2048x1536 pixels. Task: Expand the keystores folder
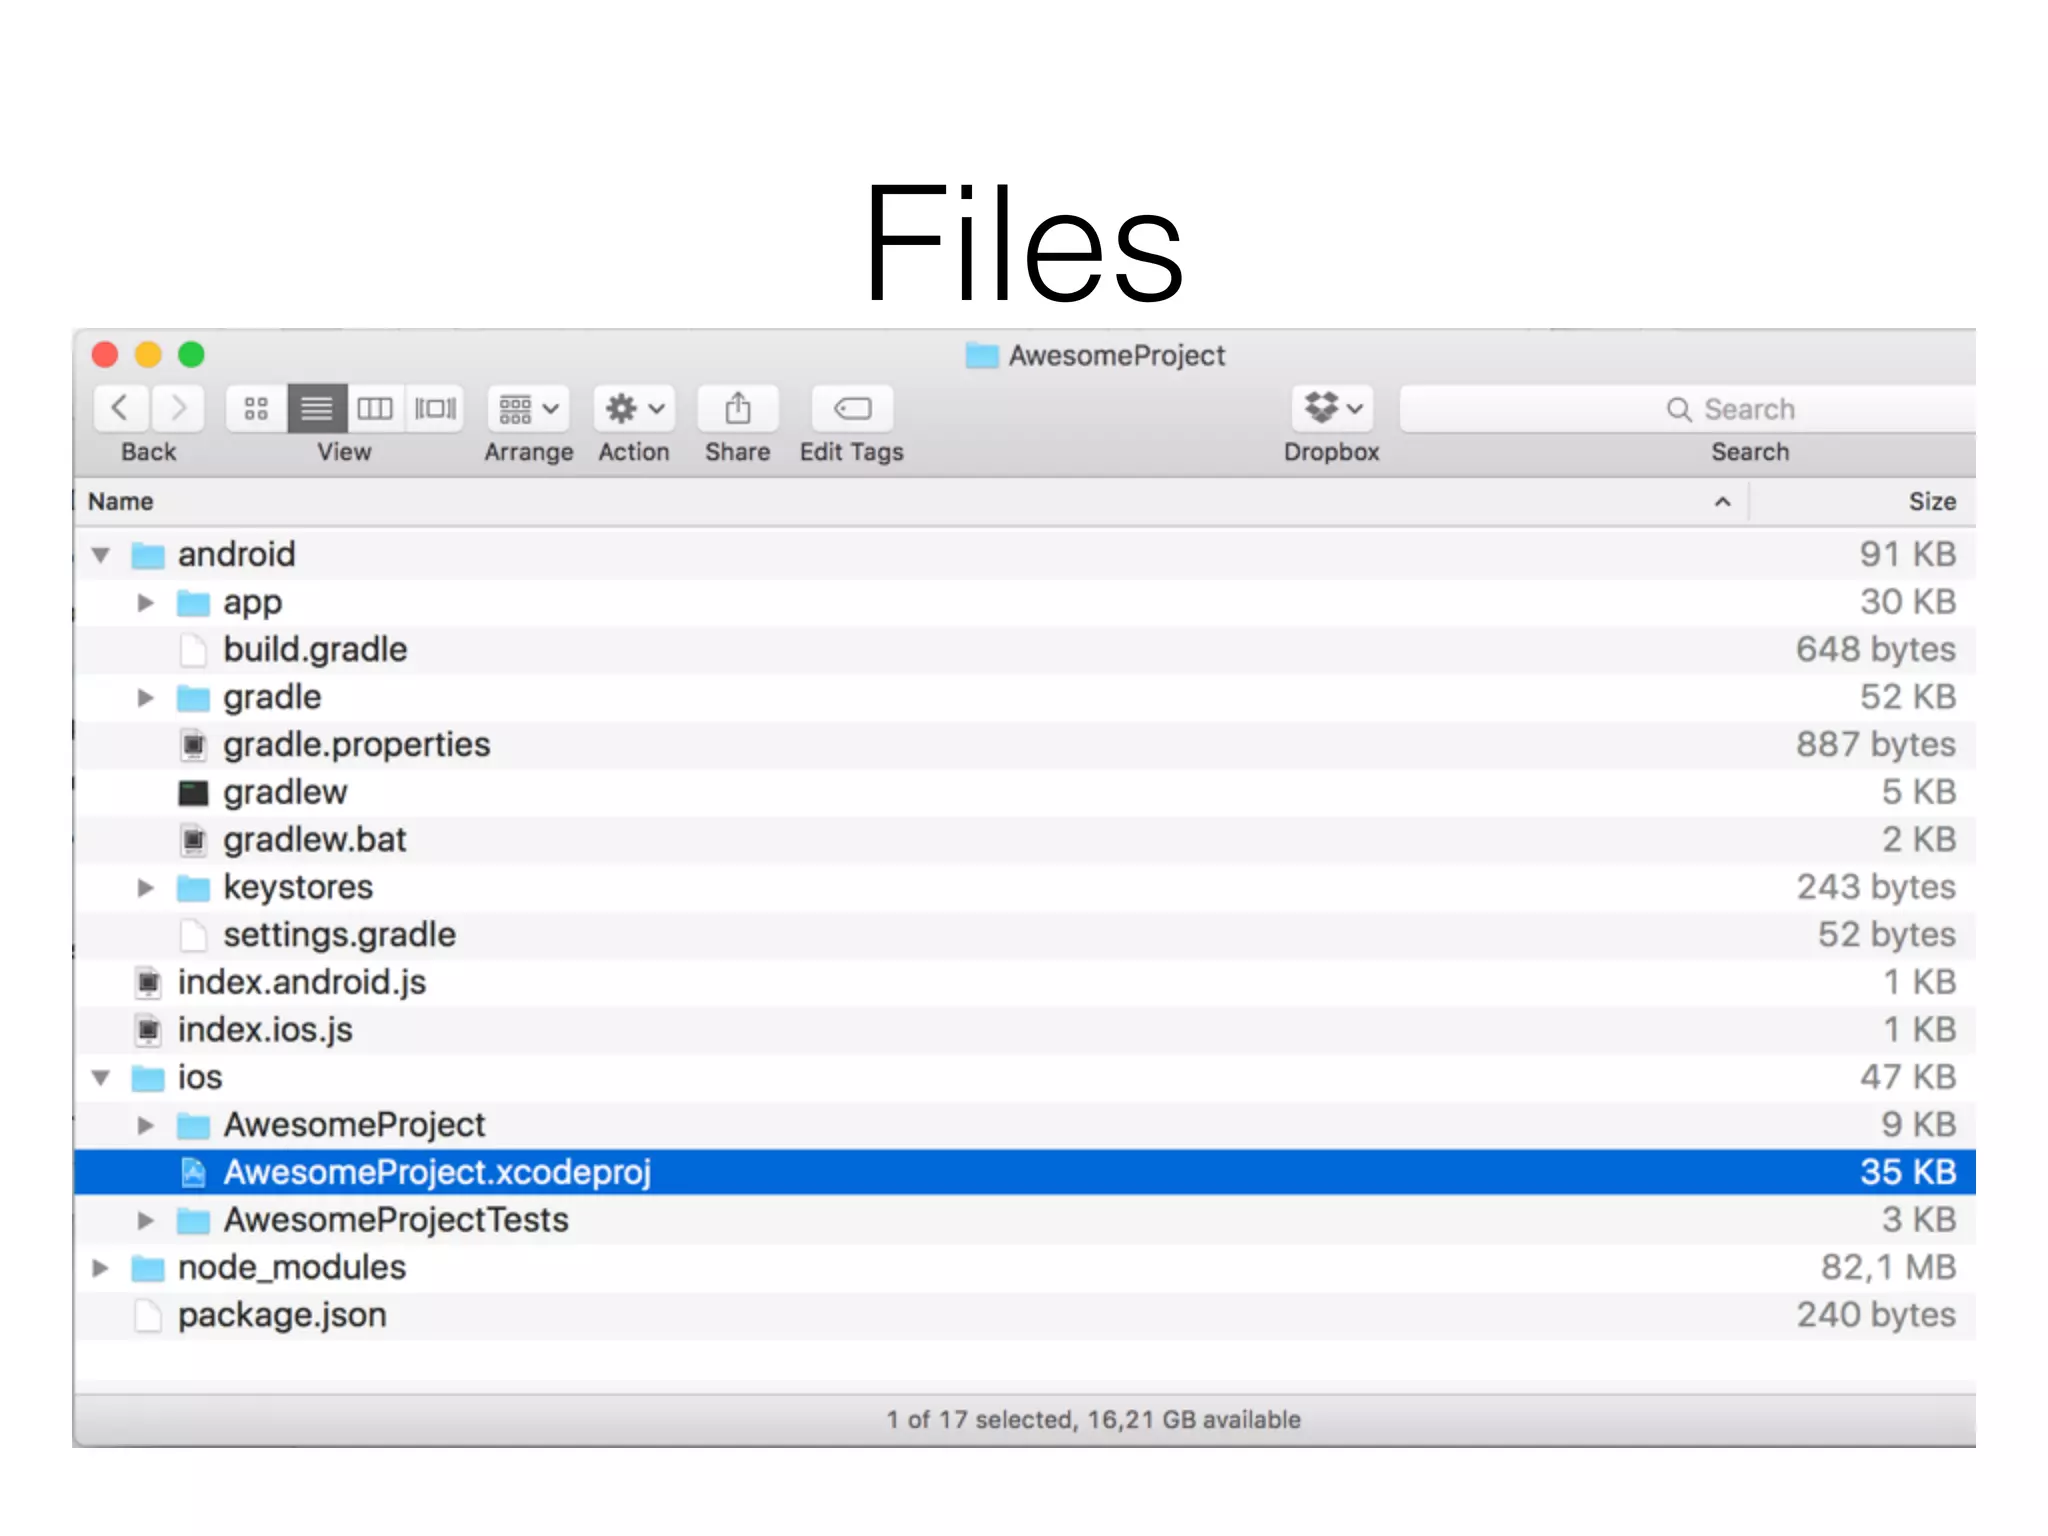coord(146,888)
